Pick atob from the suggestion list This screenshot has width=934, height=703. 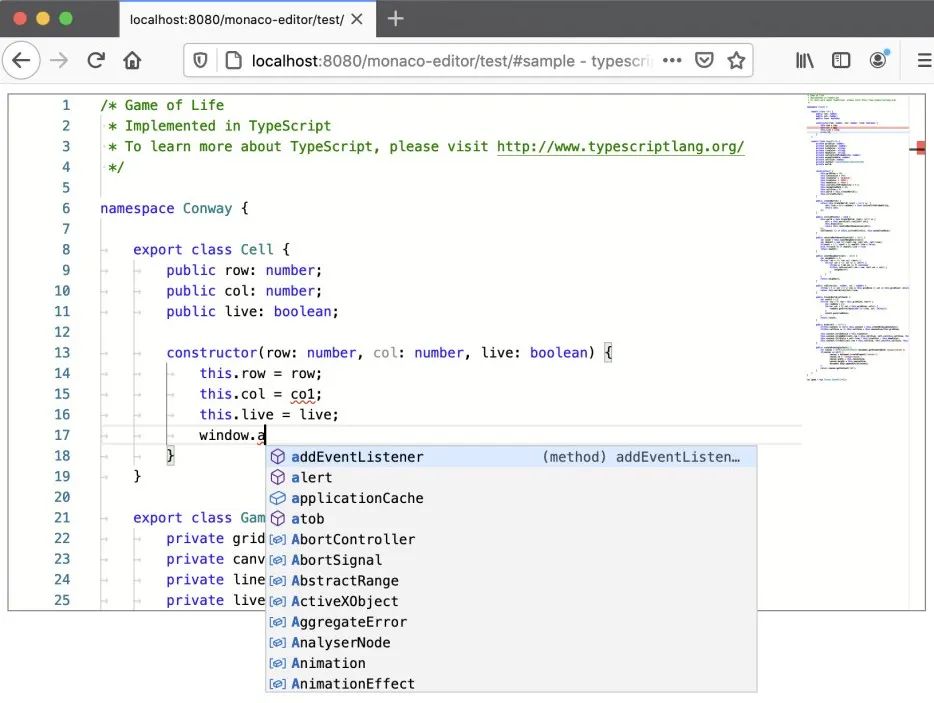(511, 519)
